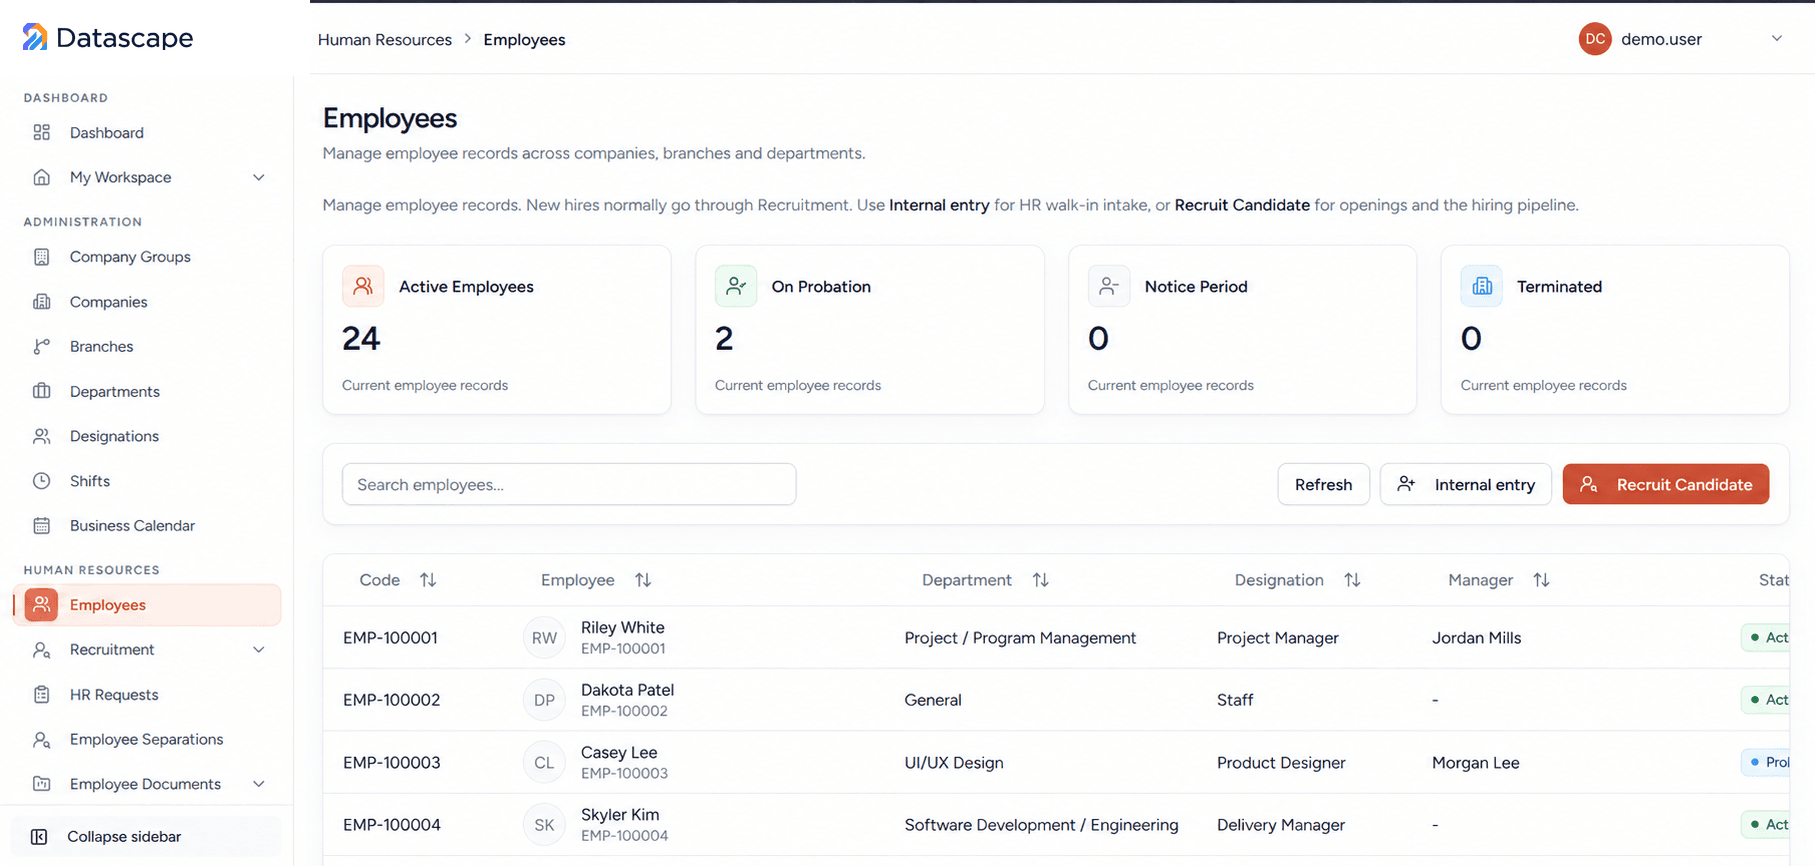Expand the My Workspace submenu chevron

point(259,178)
